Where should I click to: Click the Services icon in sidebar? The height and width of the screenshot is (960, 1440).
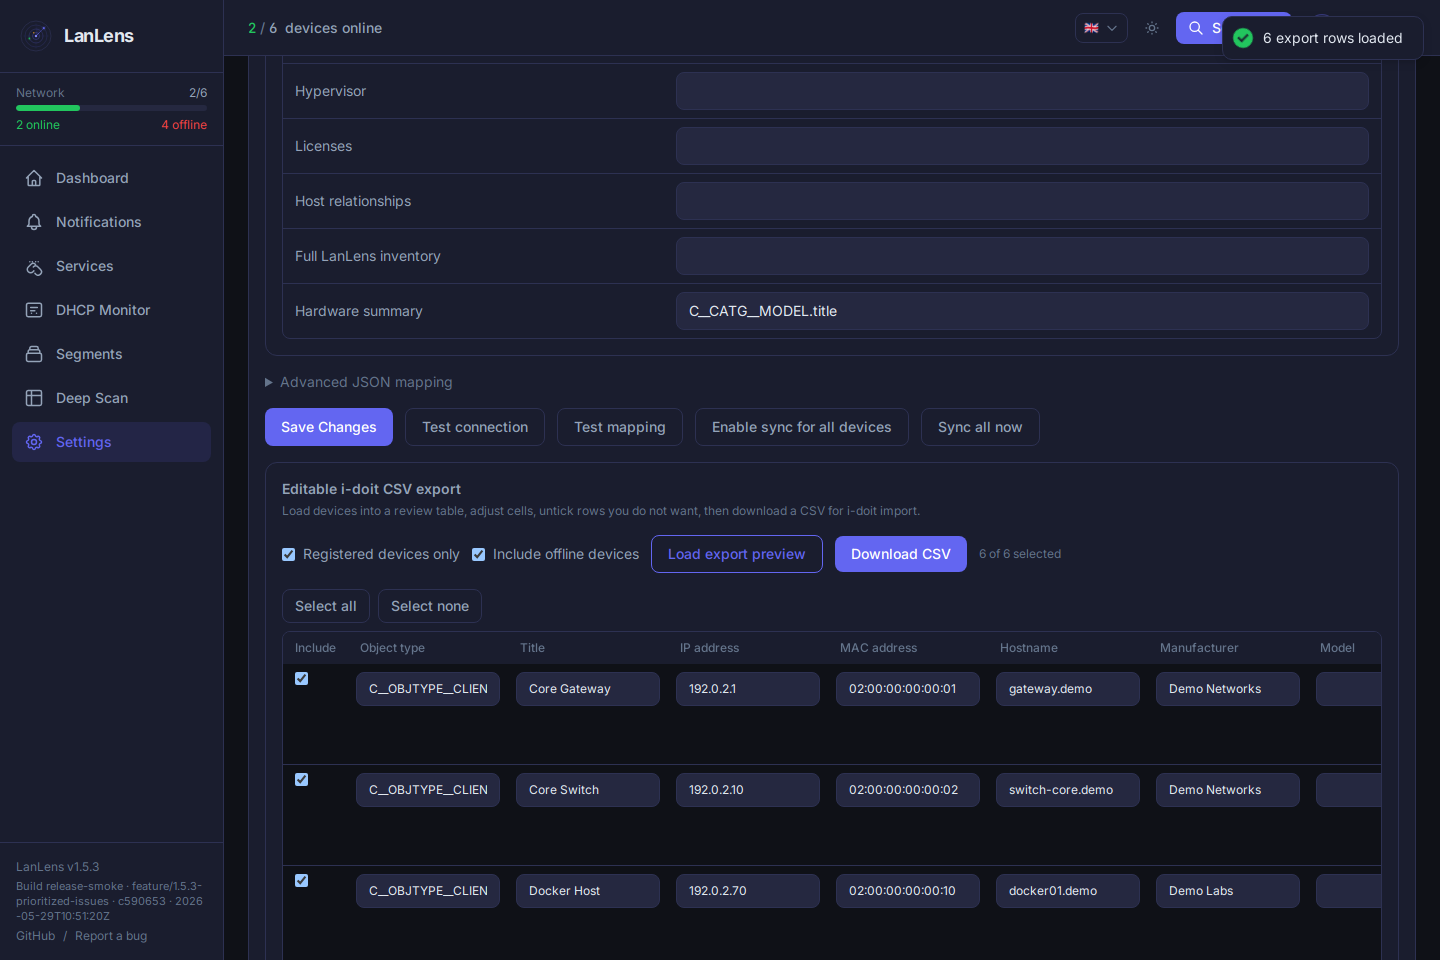coord(34,266)
